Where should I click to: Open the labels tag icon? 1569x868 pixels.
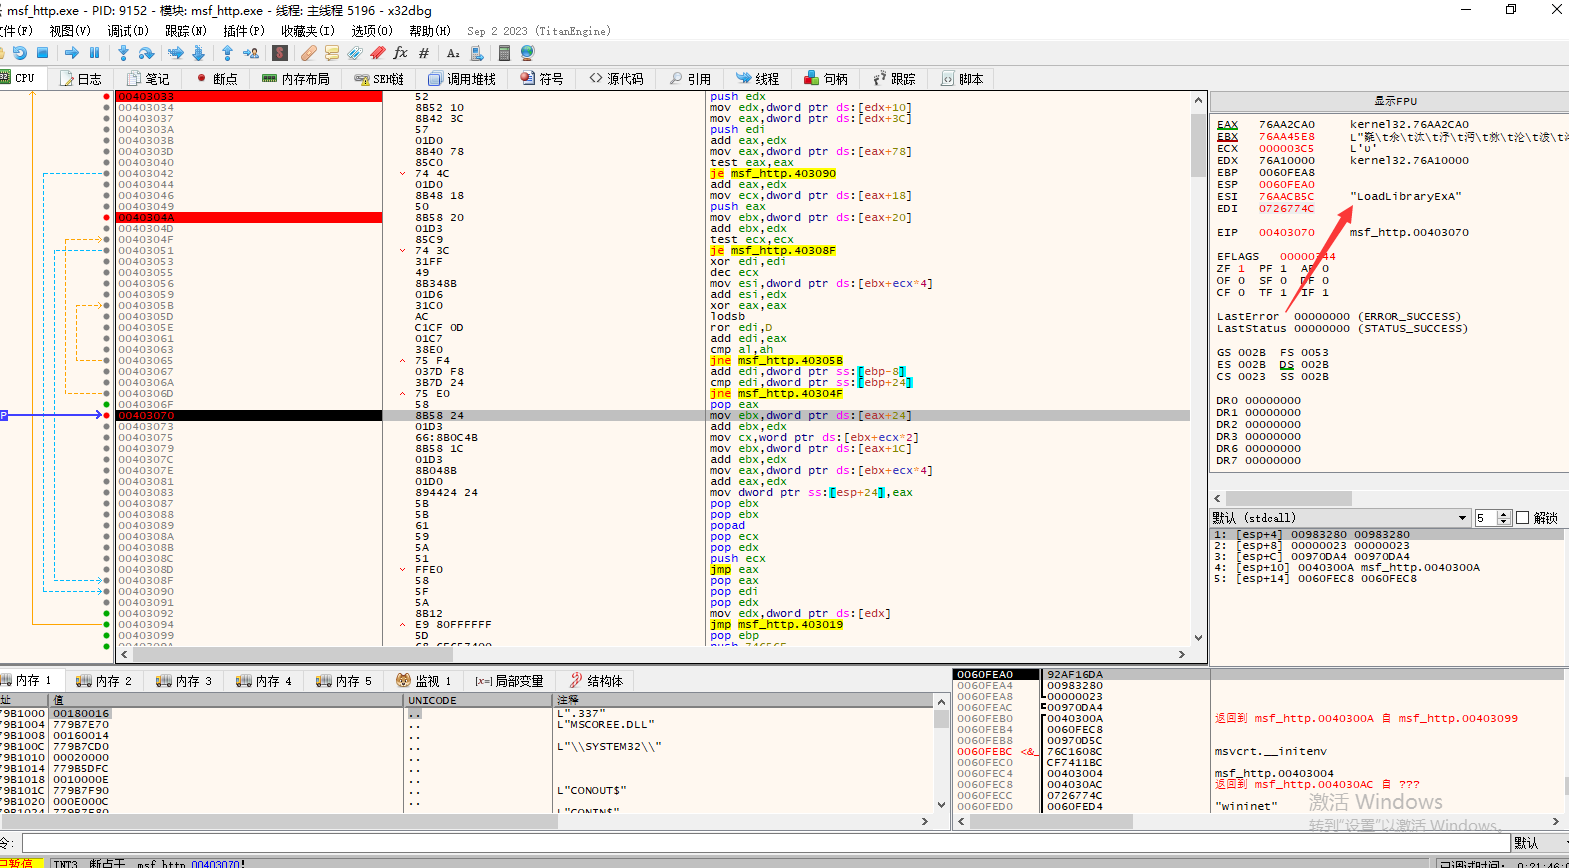coord(355,53)
